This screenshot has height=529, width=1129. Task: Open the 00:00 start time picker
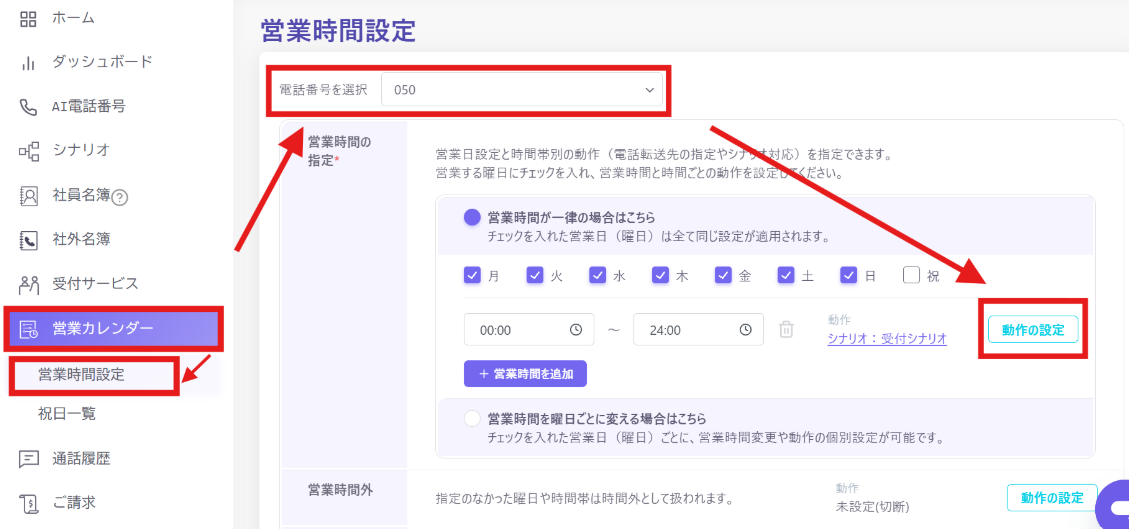point(529,330)
